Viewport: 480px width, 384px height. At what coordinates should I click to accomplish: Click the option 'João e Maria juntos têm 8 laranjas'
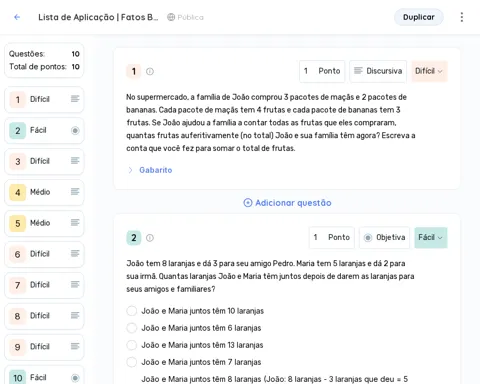pos(274,379)
